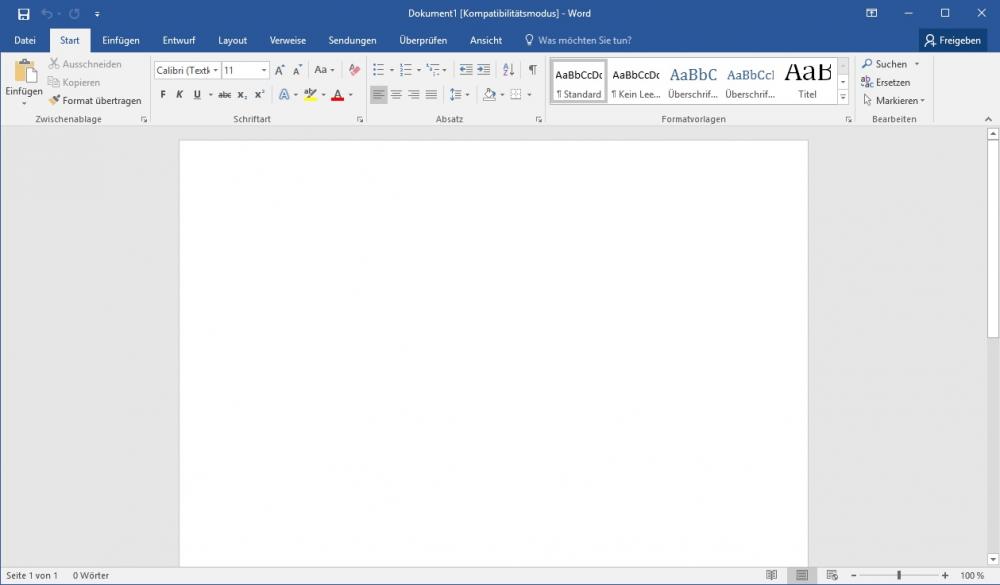Select print layout view in status bar
Image resolution: width=1000 pixels, height=585 pixels.
[x=802, y=575]
